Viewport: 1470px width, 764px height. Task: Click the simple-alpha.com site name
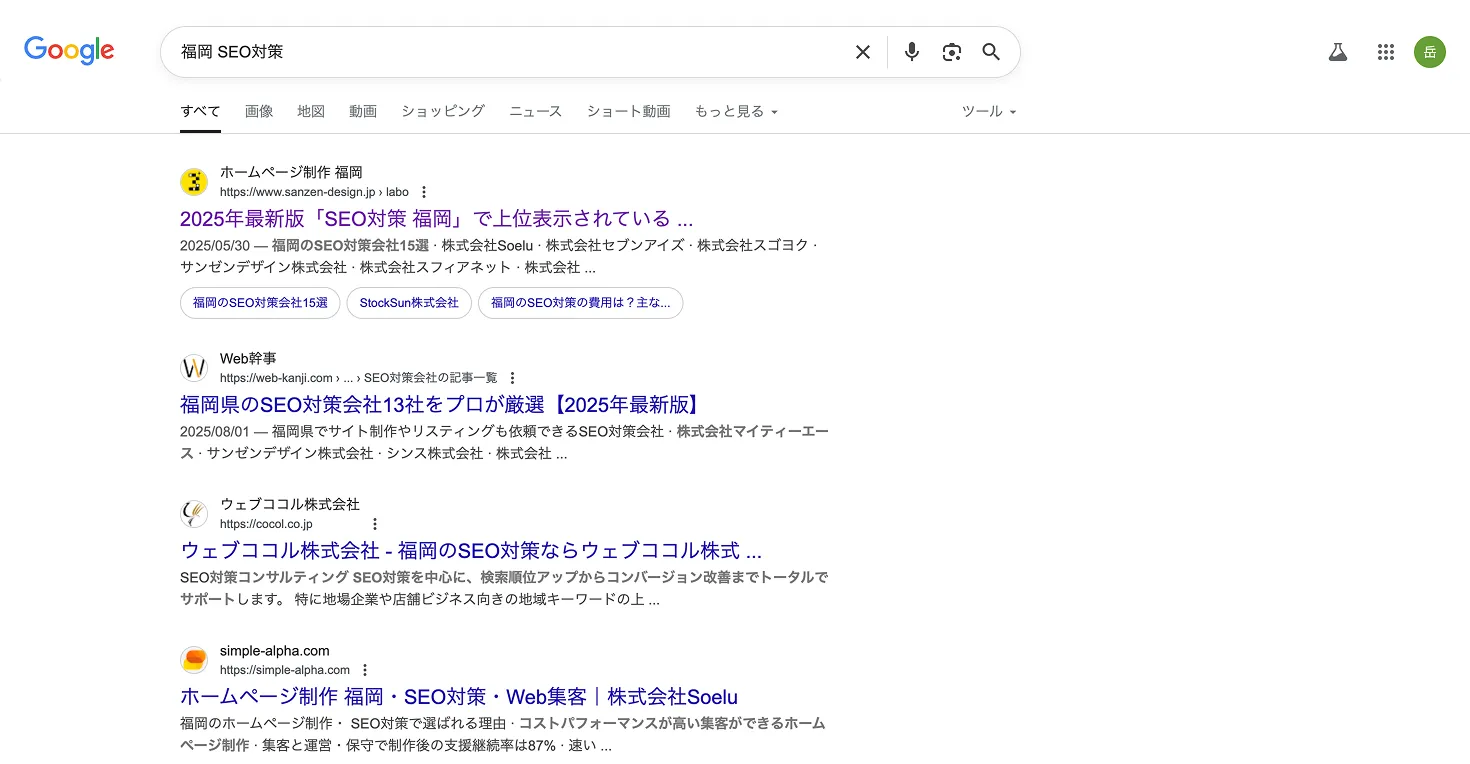click(275, 651)
